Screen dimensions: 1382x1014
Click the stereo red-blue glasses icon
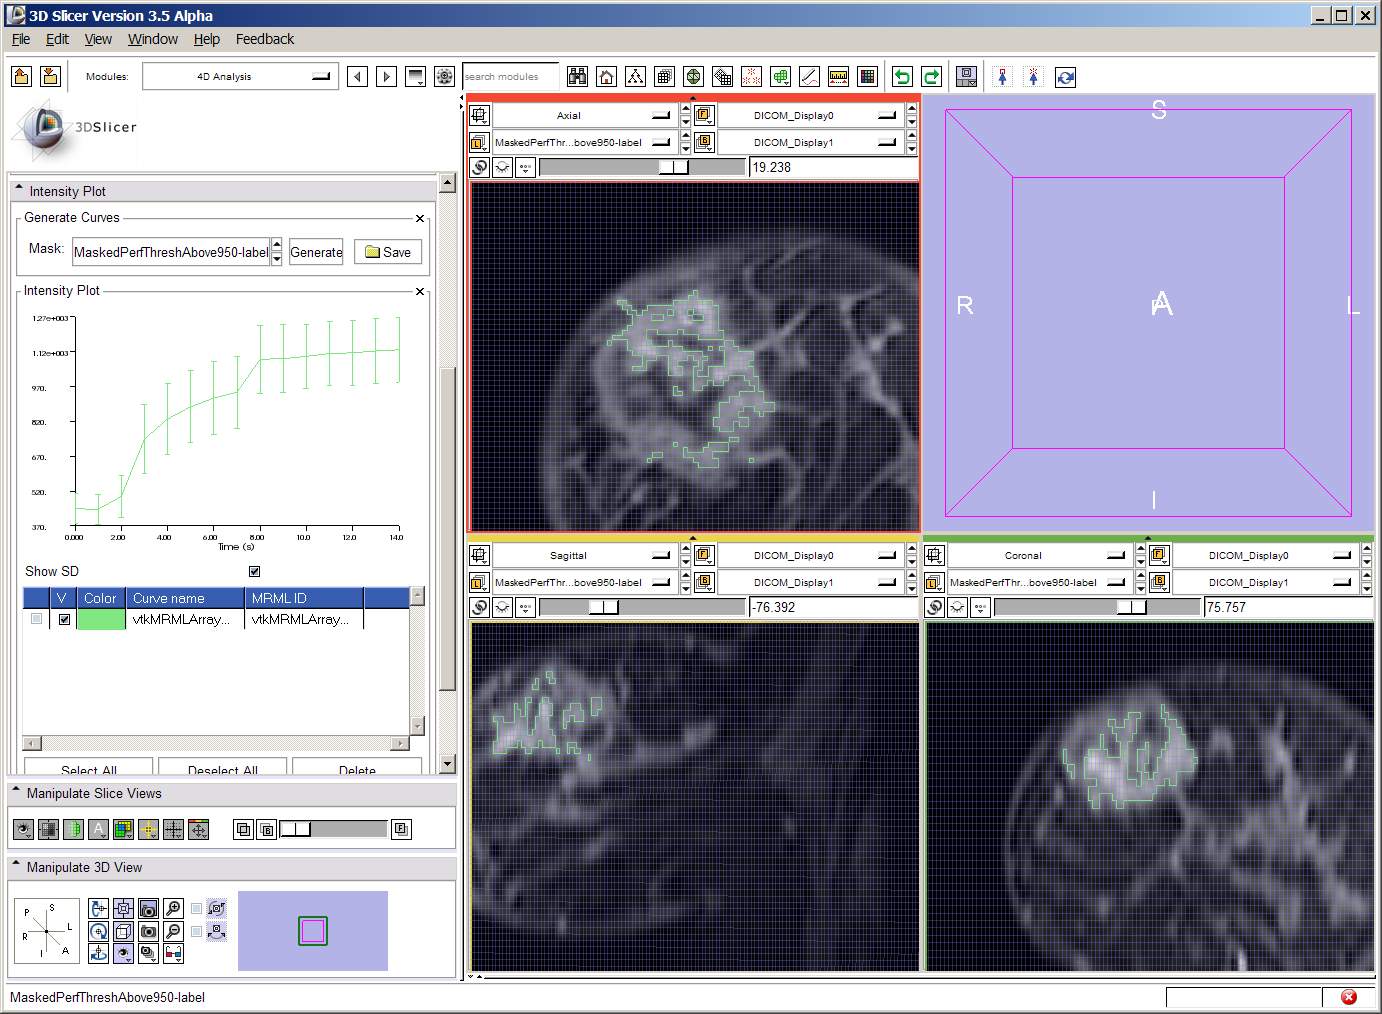tap(173, 954)
